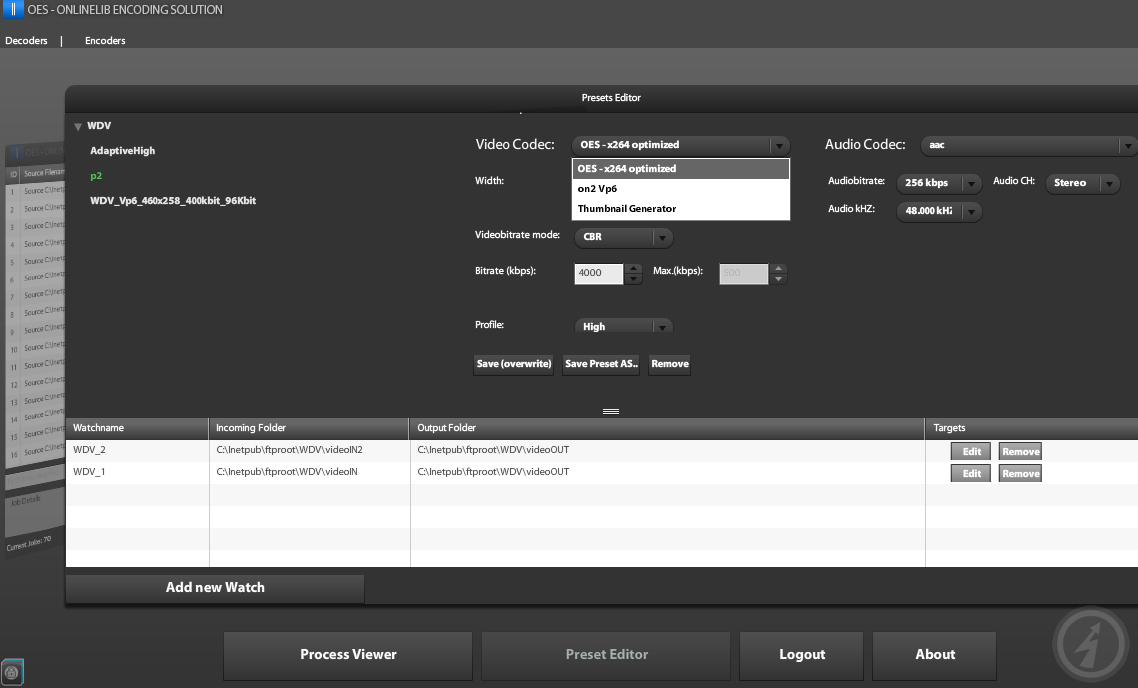Viewport: 1138px width, 688px height.
Task: Click Save Preset AS button
Action: [x=601, y=364]
